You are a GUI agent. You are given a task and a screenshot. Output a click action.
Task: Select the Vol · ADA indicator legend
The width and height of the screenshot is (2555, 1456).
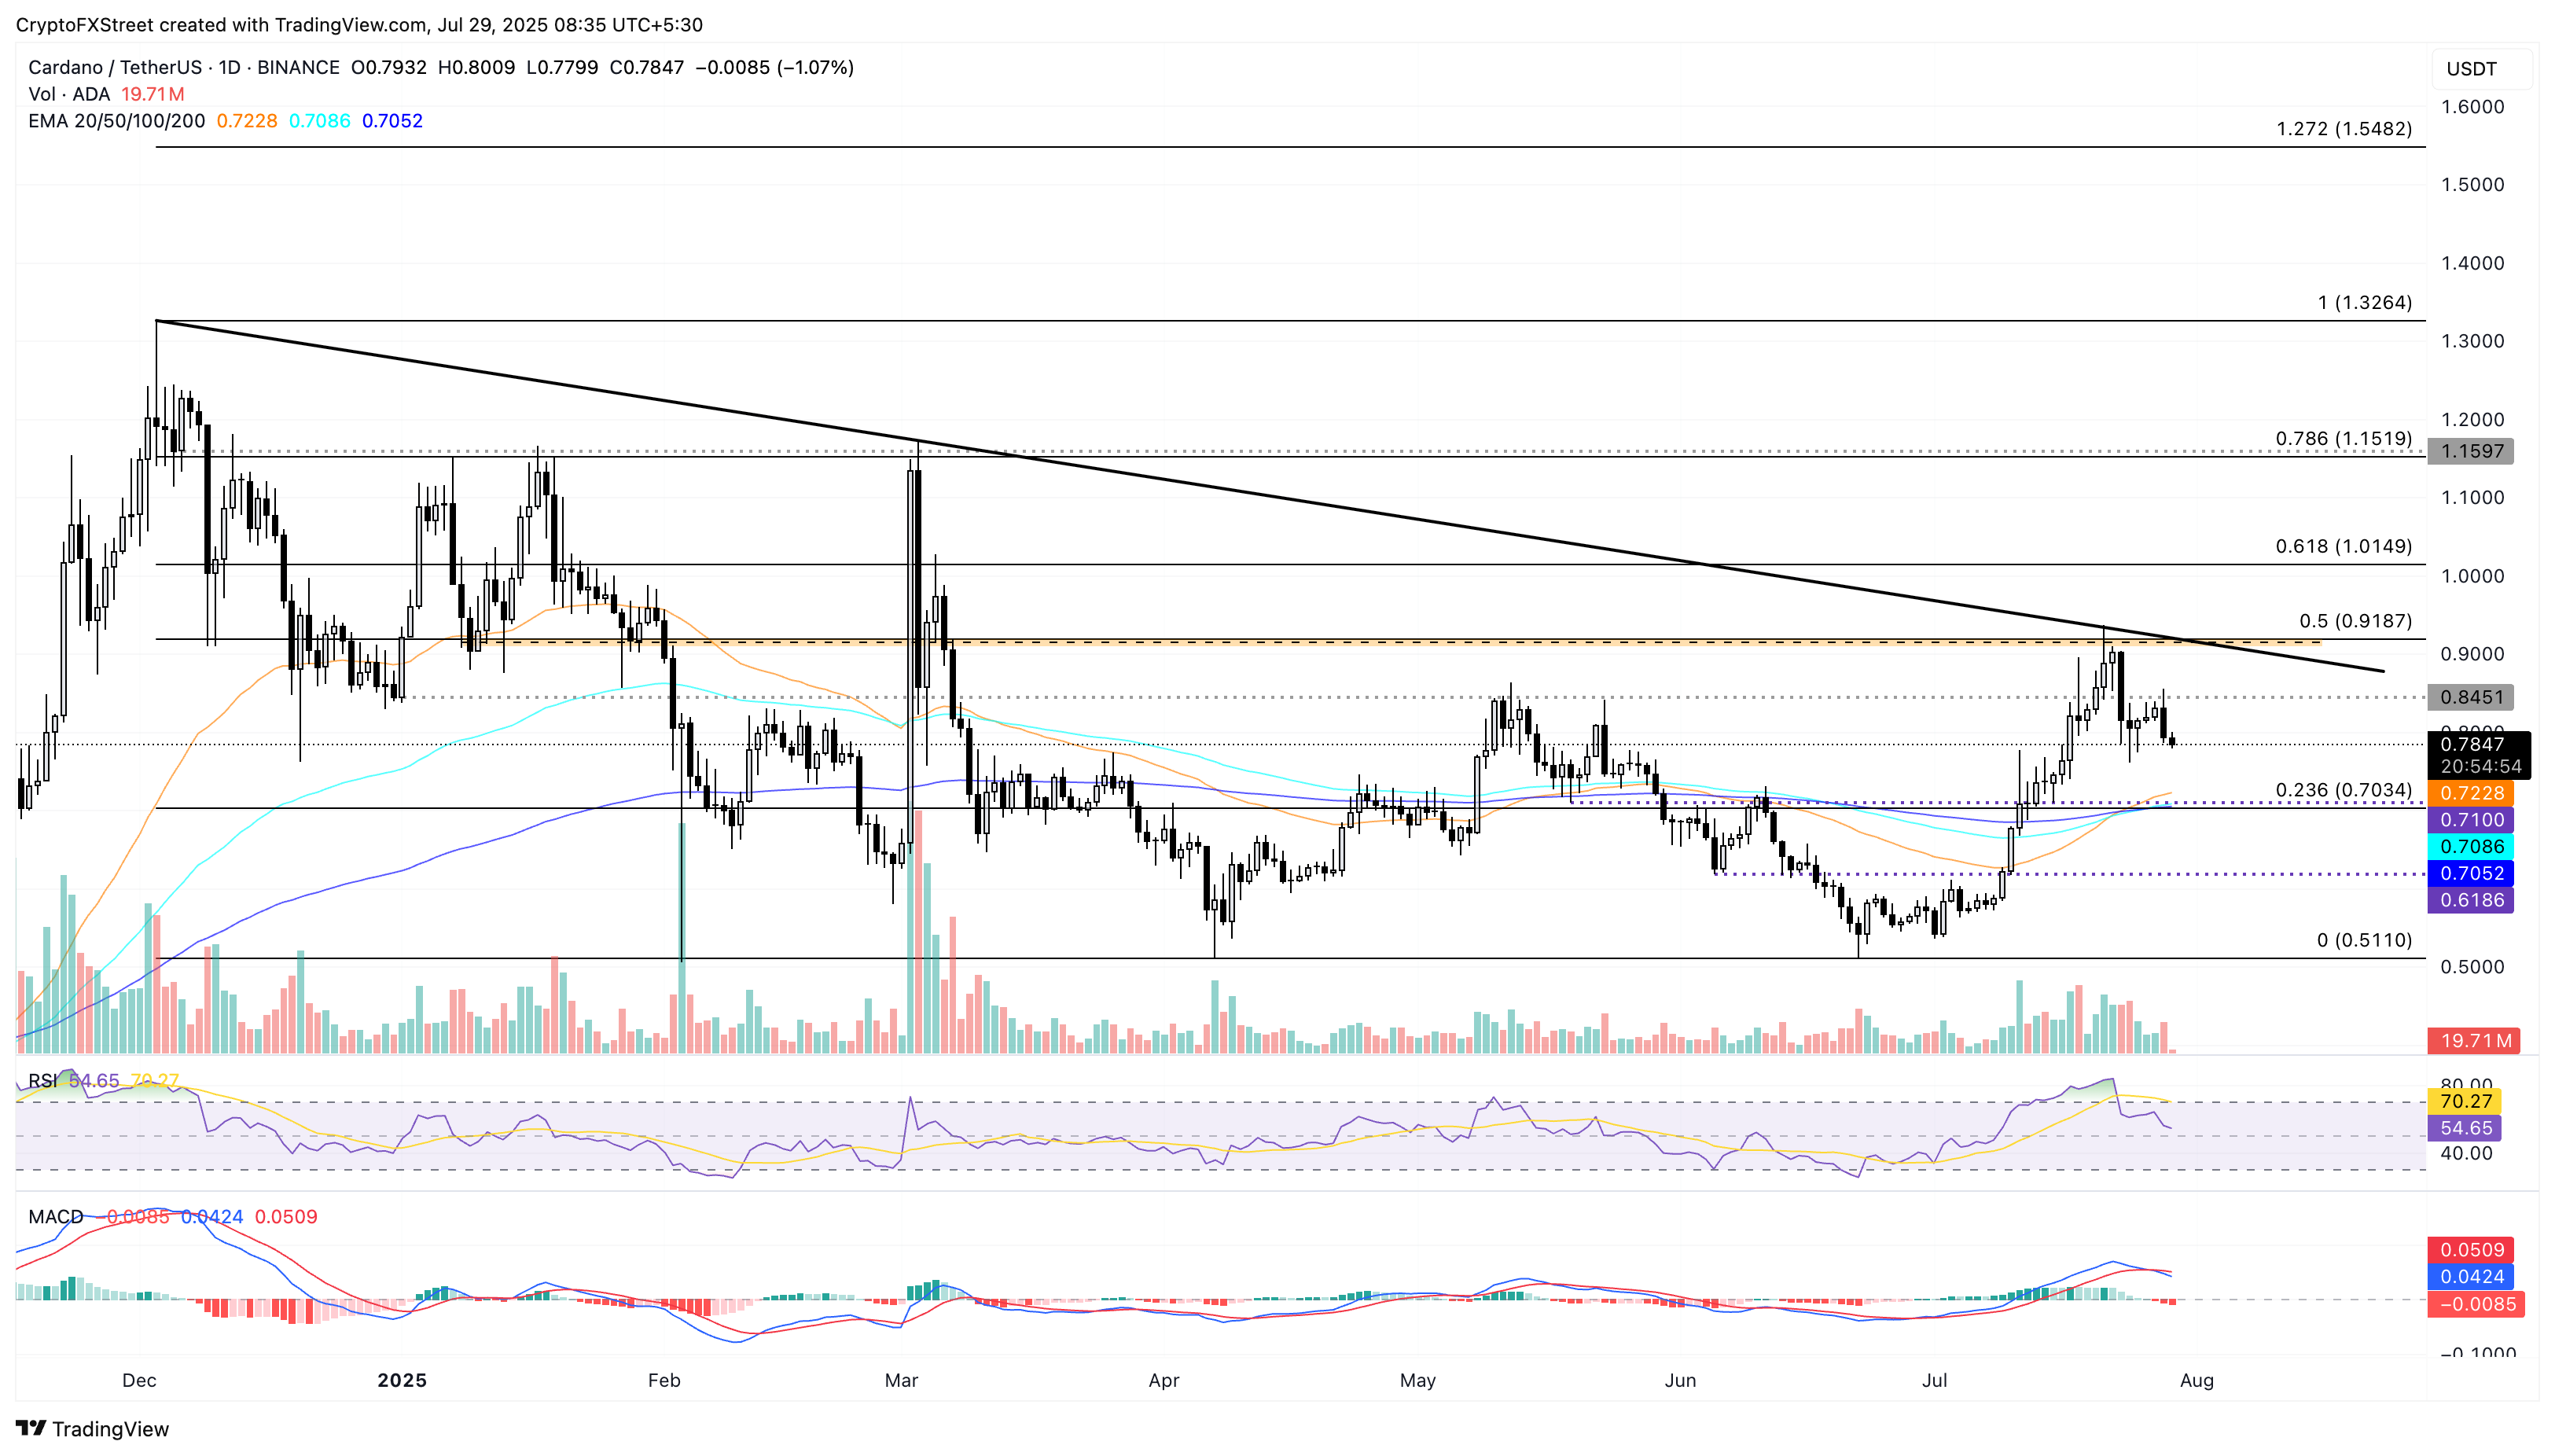(69, 94)
